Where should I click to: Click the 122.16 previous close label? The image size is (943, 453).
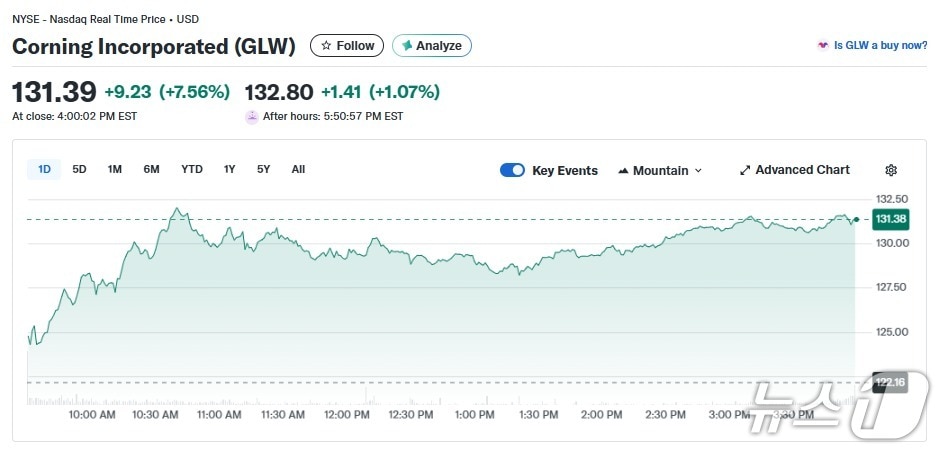889,382
